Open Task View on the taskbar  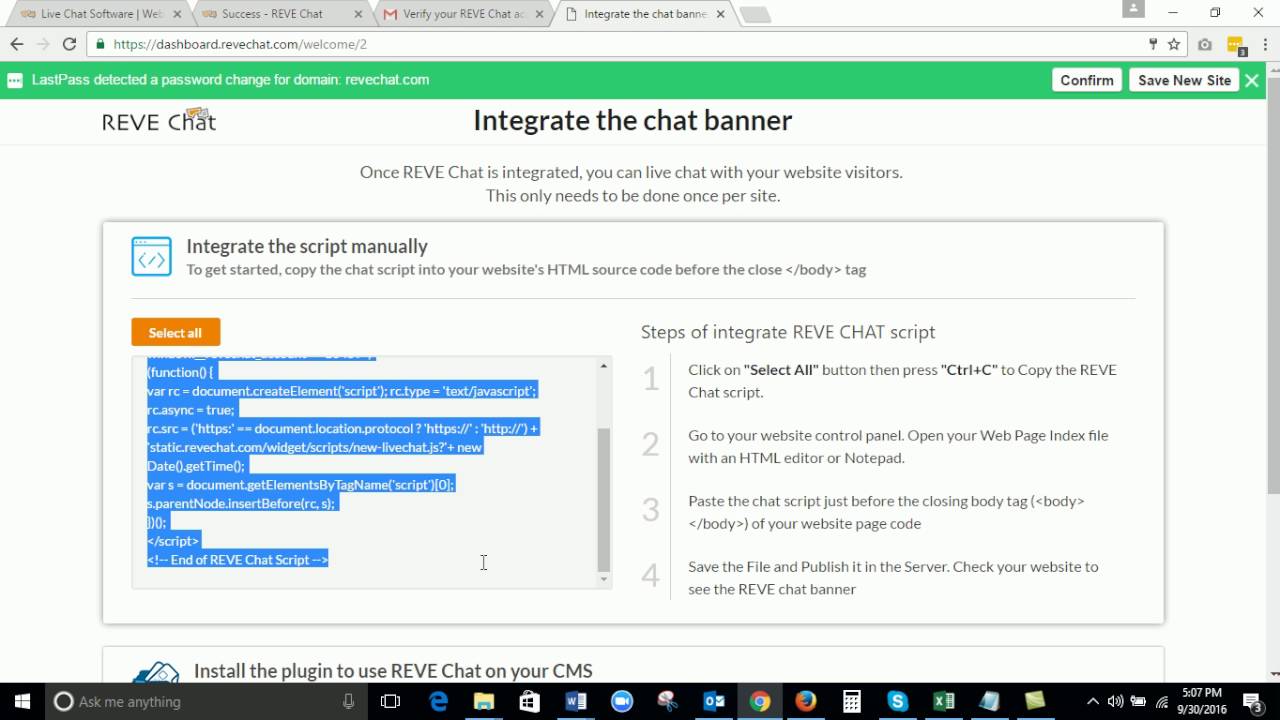[391, 701]
